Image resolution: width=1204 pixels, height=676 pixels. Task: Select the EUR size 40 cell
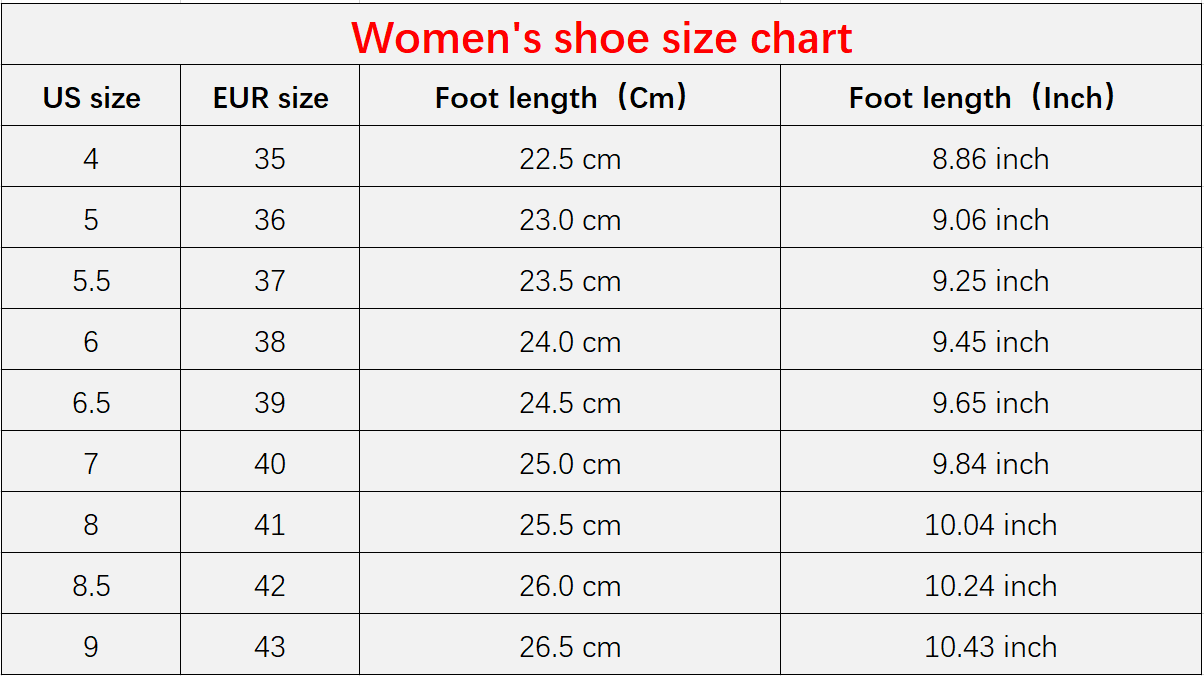coord(270,464)
